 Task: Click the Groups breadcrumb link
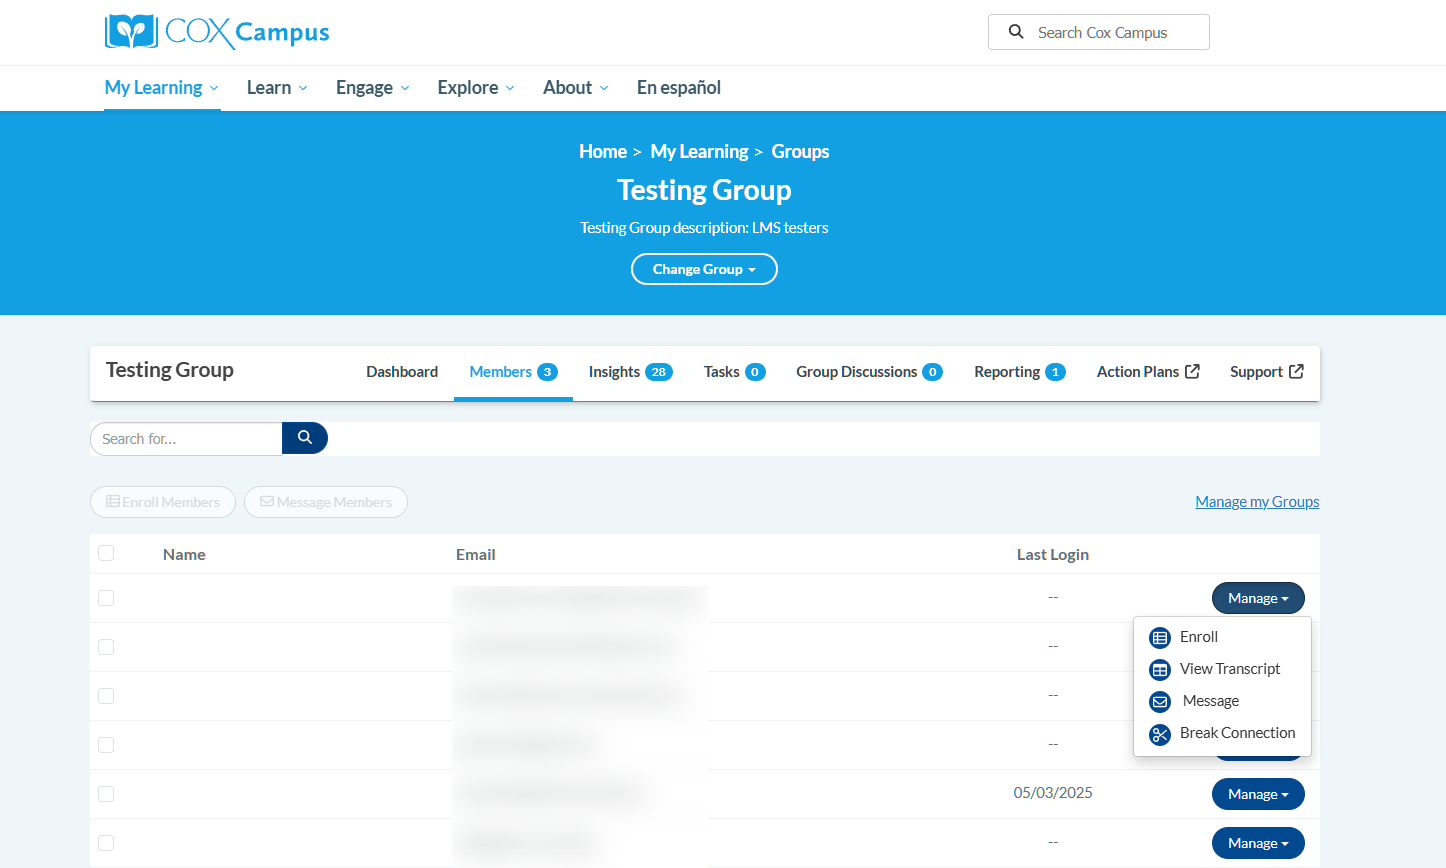coord(800,151)
